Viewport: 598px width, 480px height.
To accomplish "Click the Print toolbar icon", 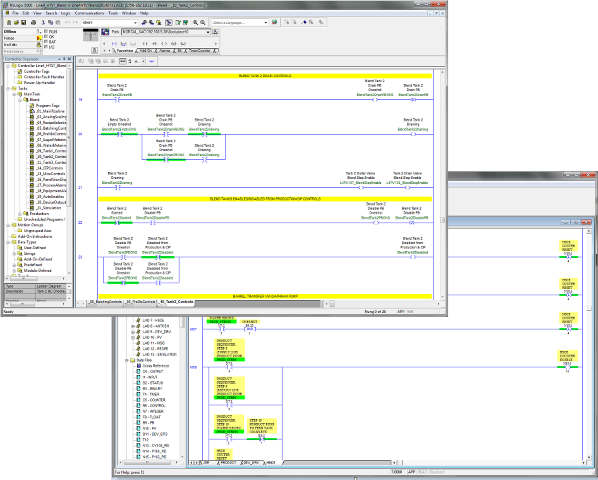I will pyautogui.click(x=34, y=23).
